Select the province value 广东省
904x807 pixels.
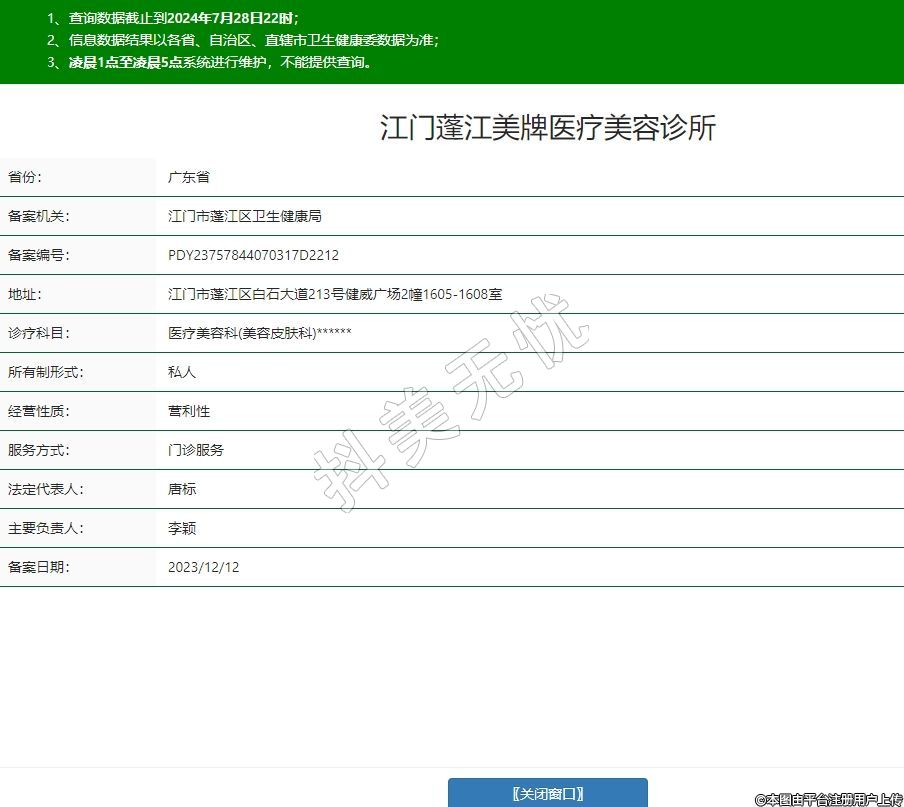188,177
